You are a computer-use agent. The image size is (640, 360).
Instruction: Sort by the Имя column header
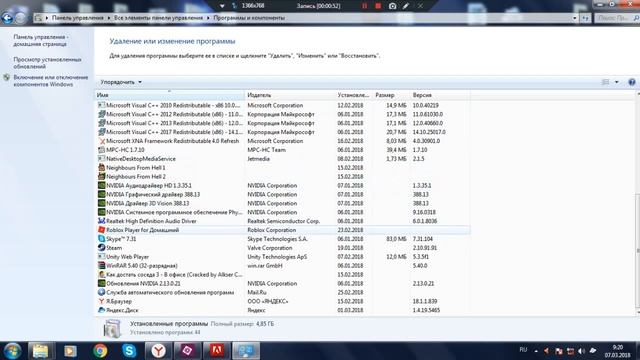tap(170, 95)
